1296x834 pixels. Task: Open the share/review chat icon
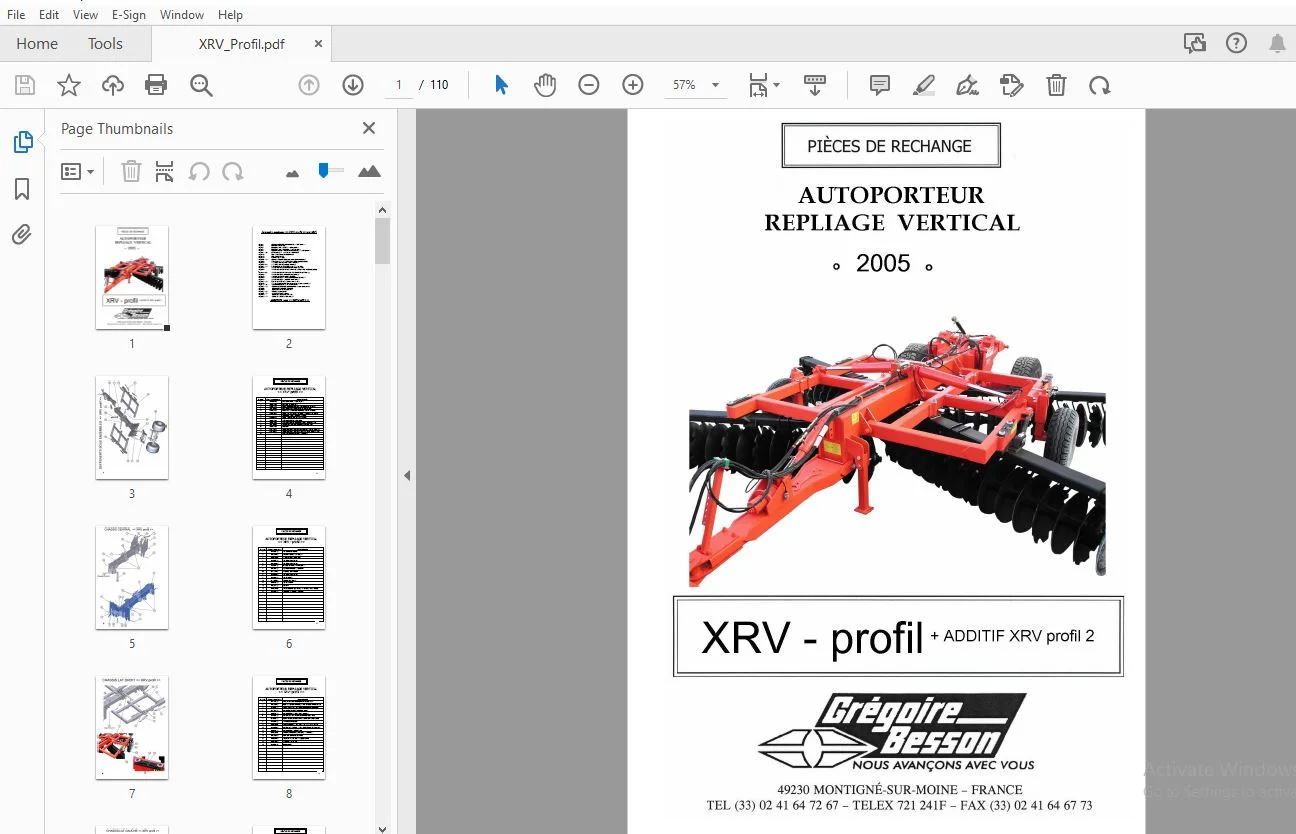(1194, 43)
